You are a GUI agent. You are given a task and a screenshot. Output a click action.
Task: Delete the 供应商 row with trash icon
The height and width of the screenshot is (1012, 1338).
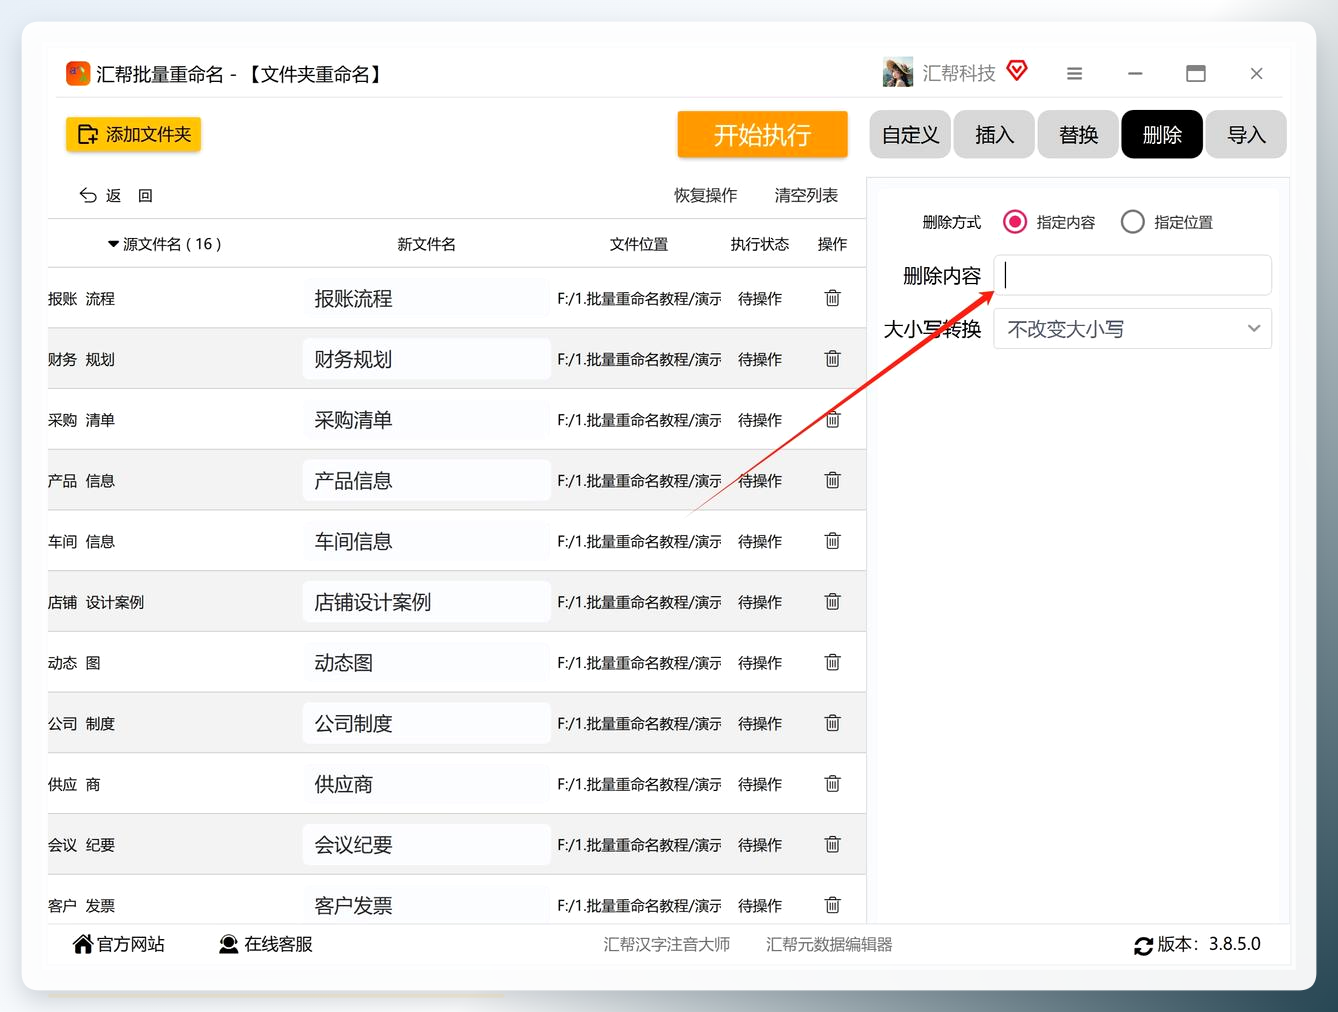pos(832,784)
